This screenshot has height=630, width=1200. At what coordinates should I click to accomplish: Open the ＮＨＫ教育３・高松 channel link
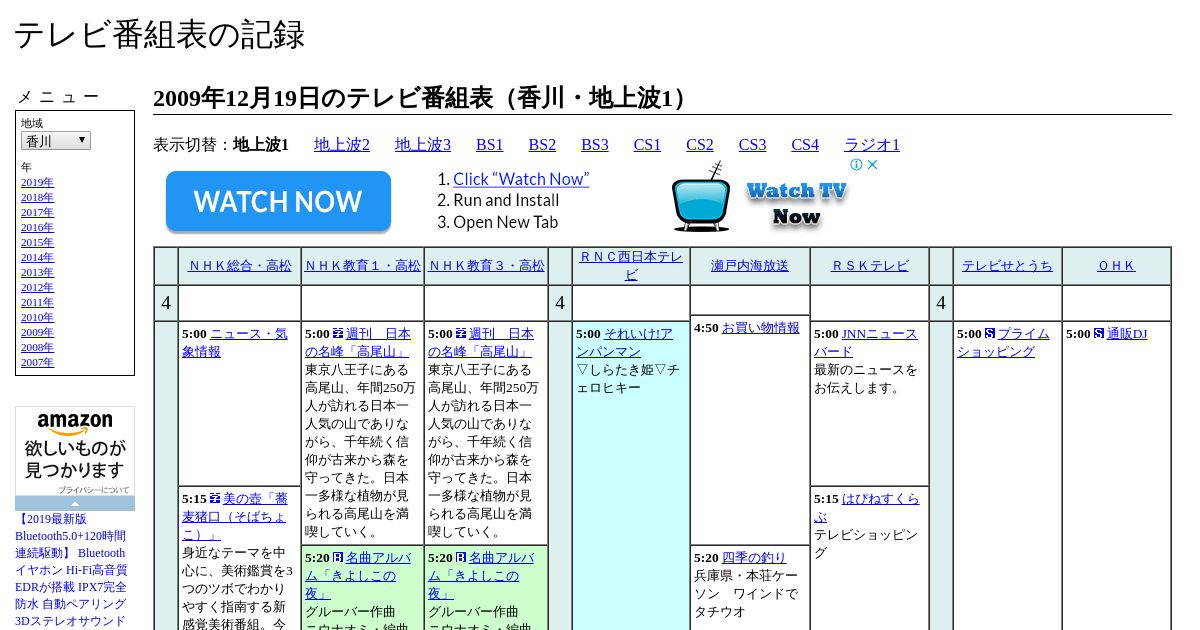[x=486, y=266]
